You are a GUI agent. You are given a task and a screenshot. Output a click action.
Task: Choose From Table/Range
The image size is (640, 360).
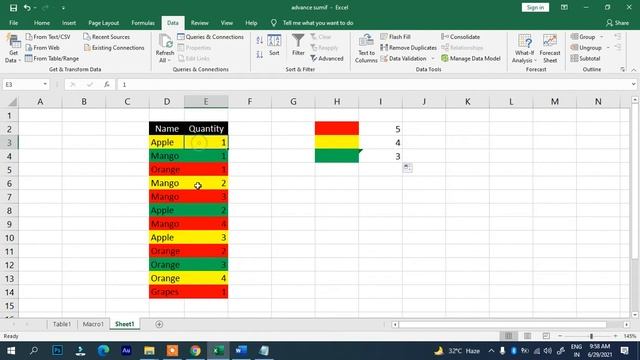click(52, 58)
